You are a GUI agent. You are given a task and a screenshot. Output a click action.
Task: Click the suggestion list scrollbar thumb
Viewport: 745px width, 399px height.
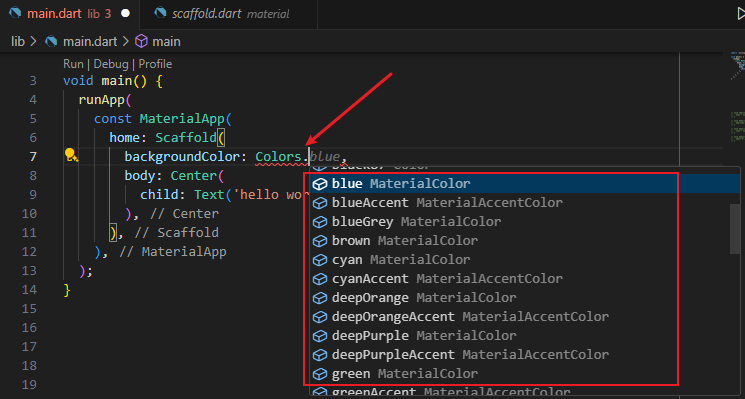pyautogui.click(x=735, y=229)
